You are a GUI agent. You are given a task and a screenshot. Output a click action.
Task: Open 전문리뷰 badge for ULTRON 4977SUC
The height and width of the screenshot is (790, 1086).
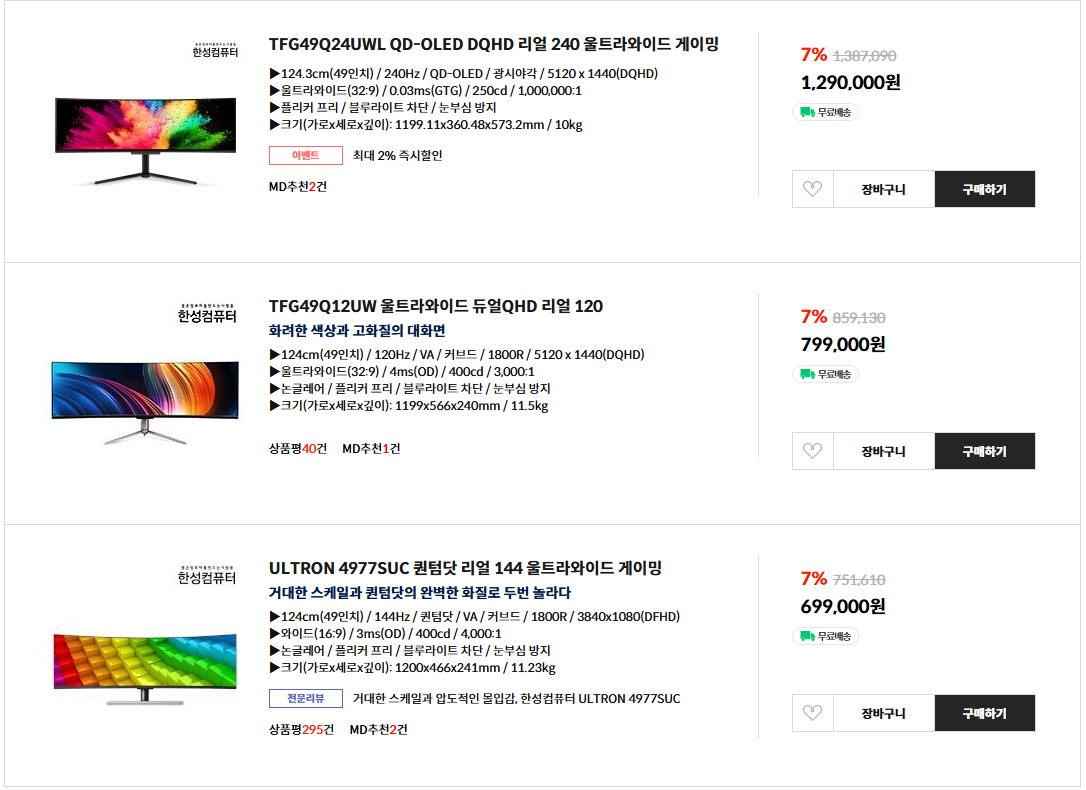pyautogui.click(x=305, y=698)
